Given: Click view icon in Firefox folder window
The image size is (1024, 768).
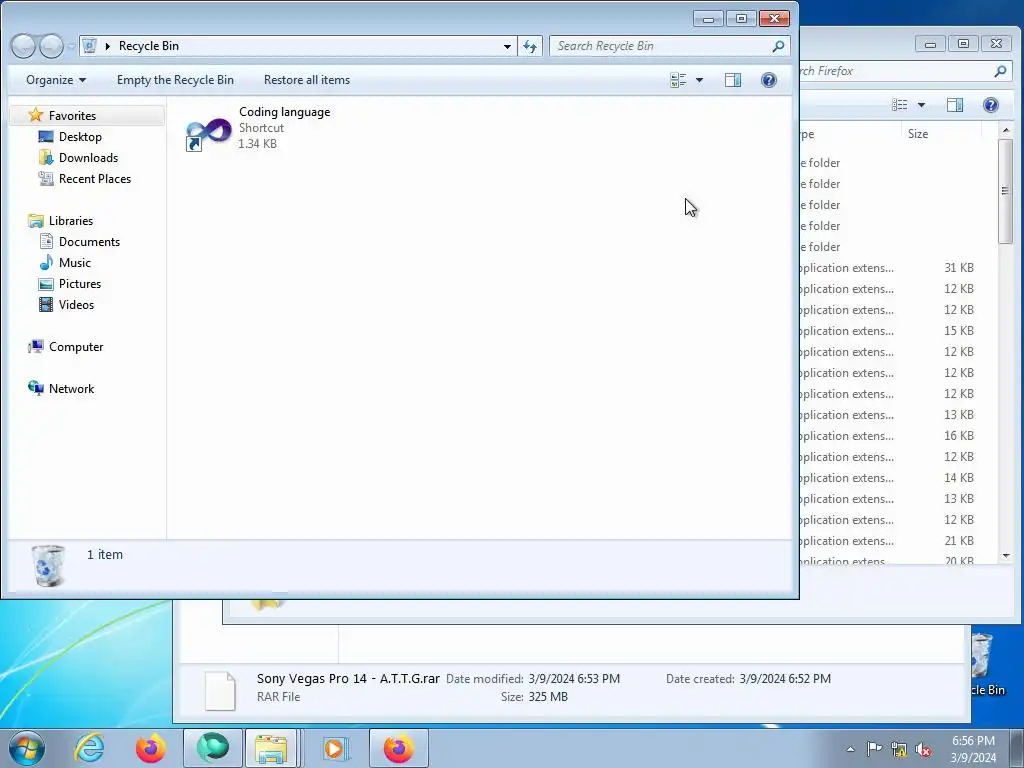Looking at the screenshot, I should (900, 104).
